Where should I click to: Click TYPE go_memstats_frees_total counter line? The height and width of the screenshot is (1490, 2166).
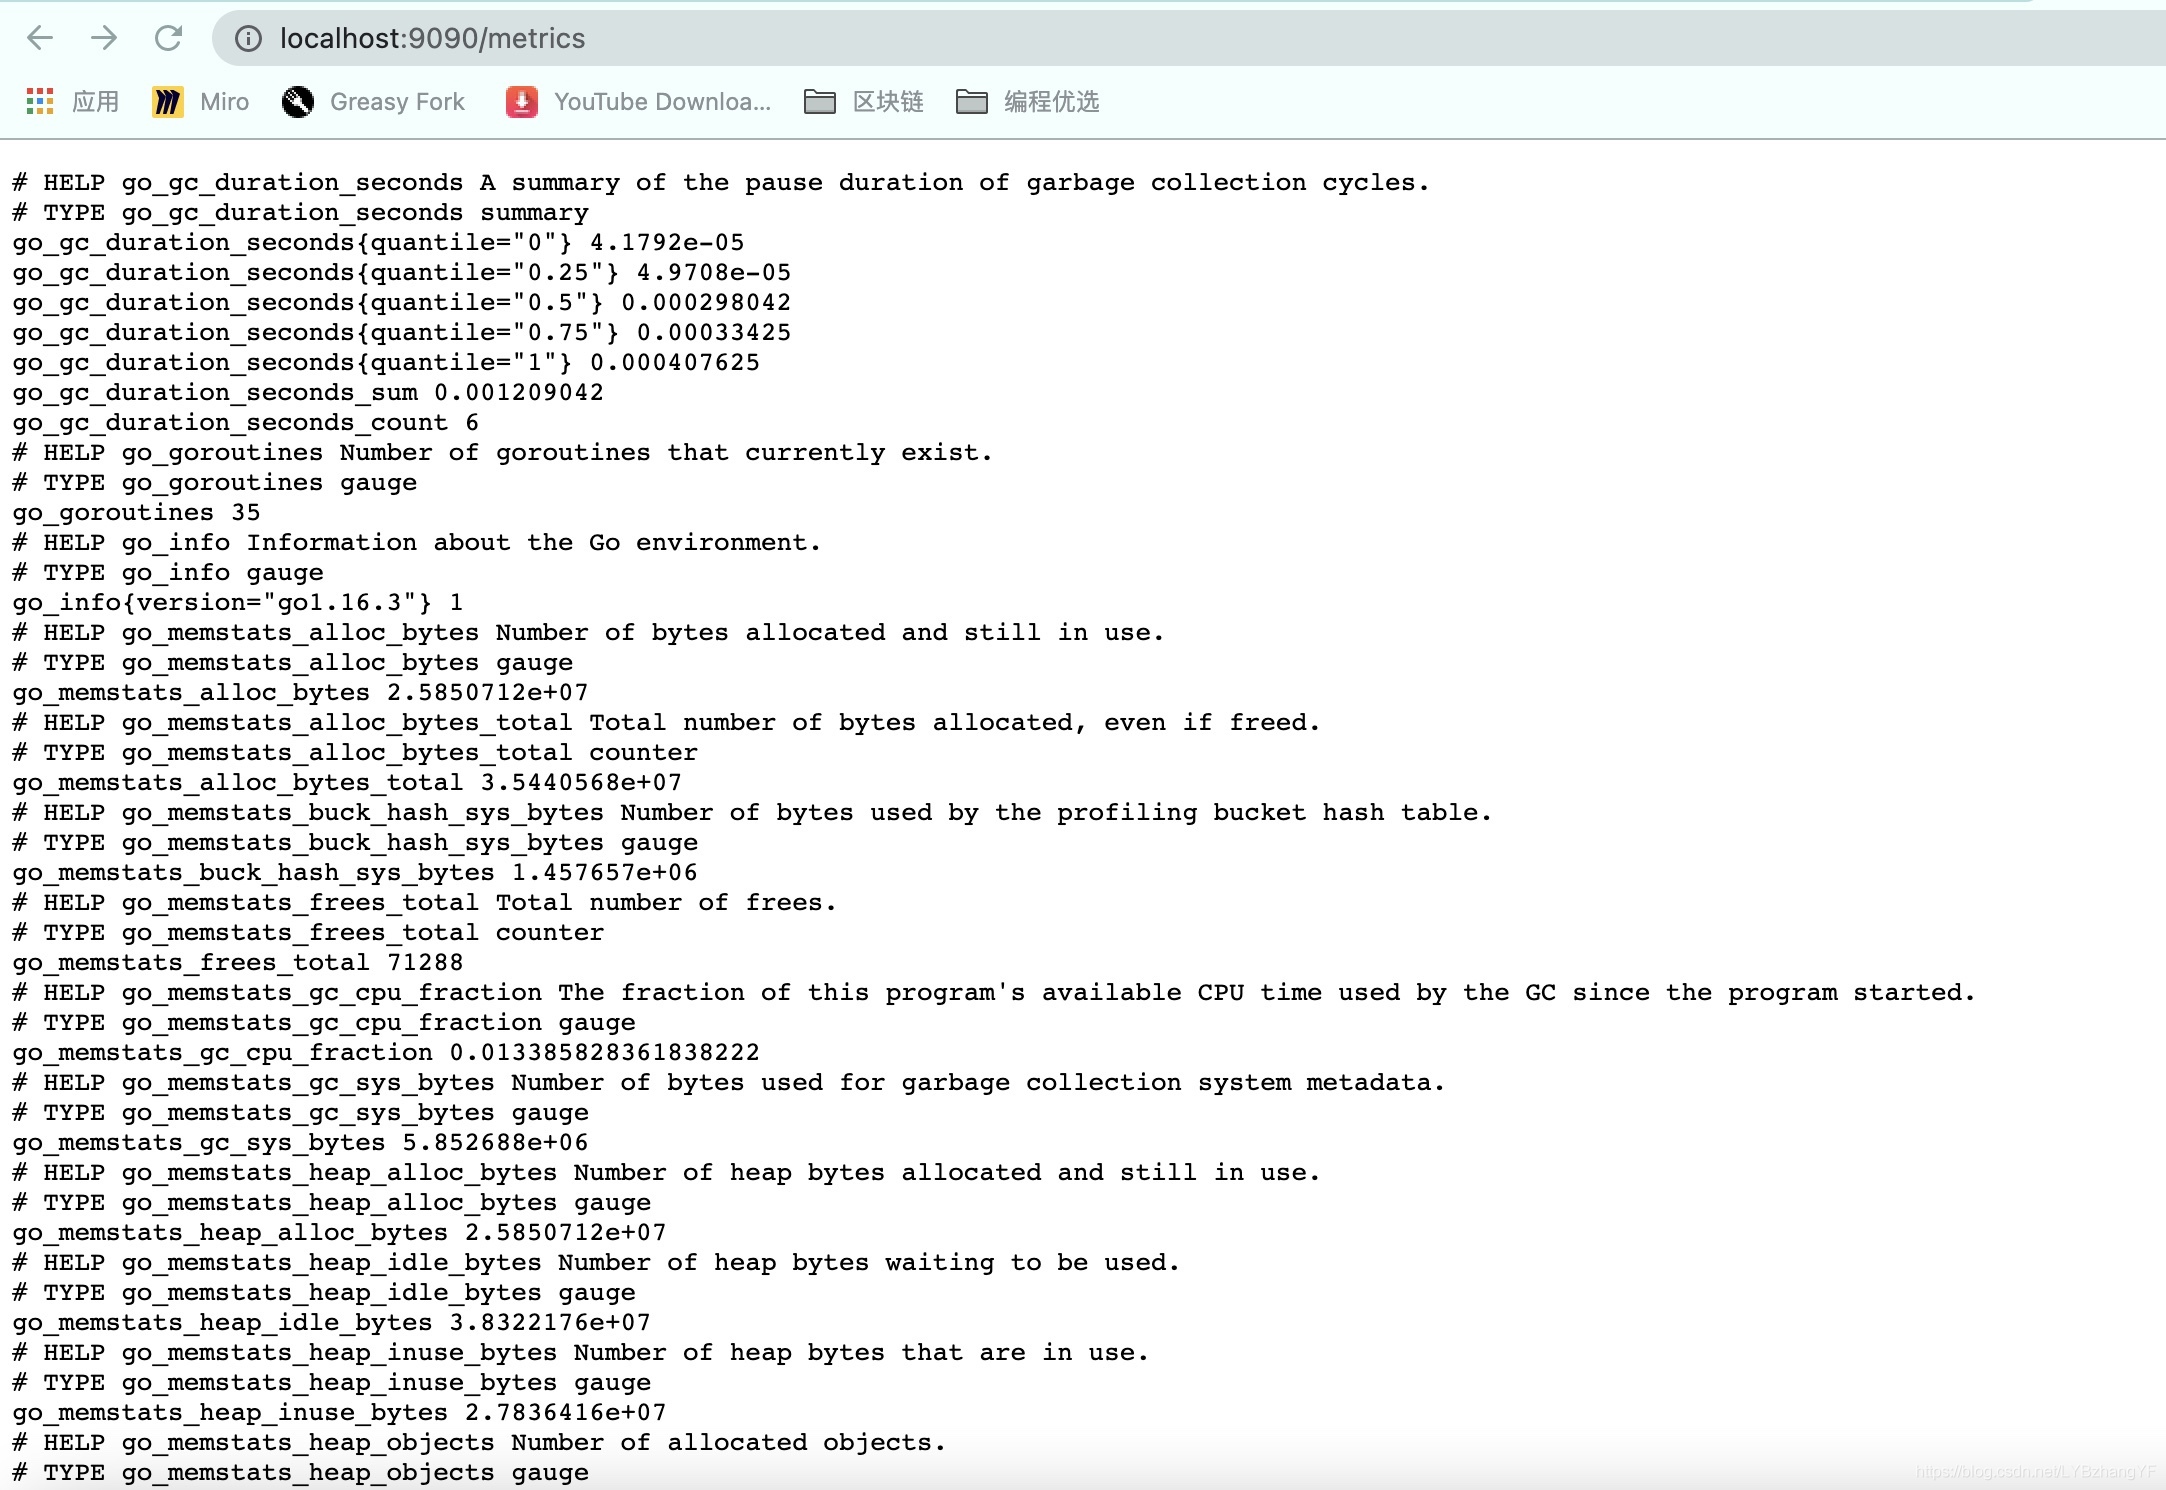(308, 933)
